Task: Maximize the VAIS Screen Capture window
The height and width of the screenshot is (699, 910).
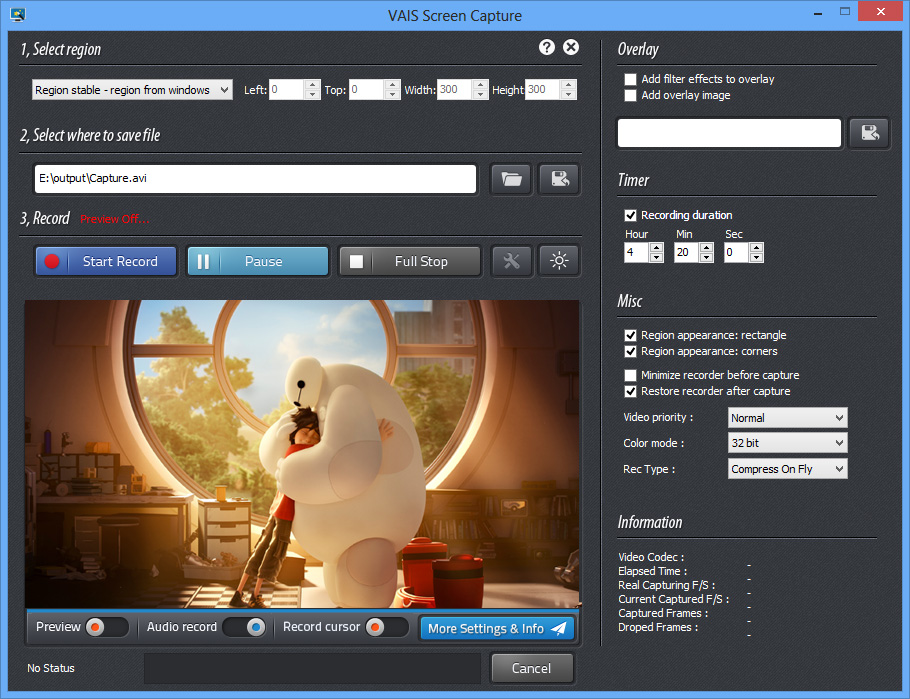Action: point(845,11)
